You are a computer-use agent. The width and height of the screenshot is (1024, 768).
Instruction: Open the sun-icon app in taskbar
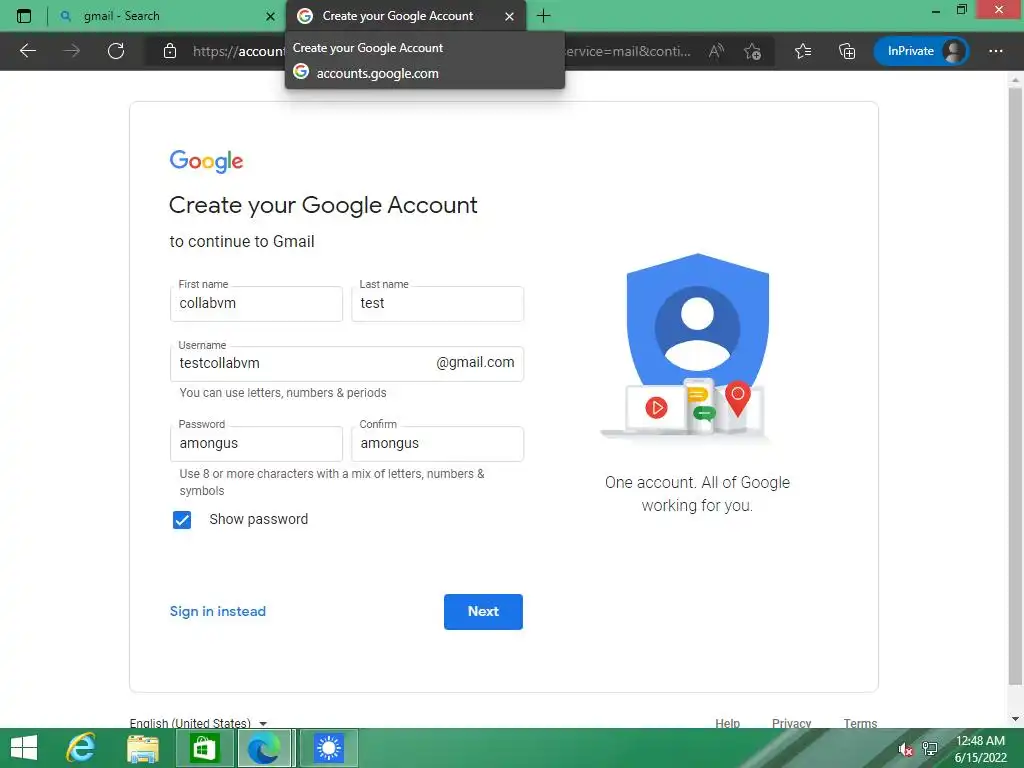tap(328, 748)
